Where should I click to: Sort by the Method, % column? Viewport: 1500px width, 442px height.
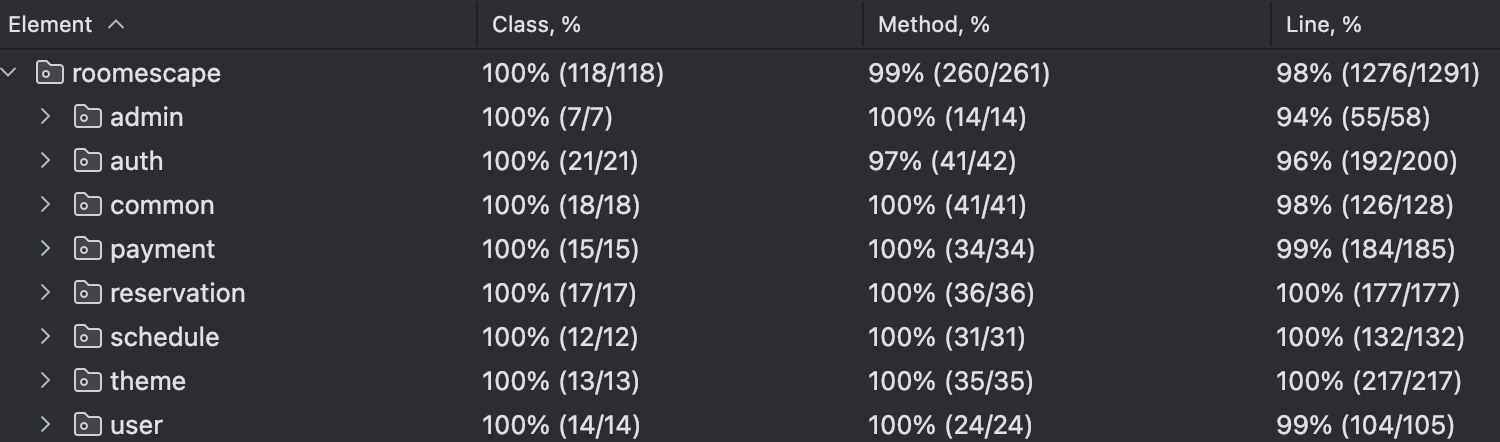coord(933,25)
